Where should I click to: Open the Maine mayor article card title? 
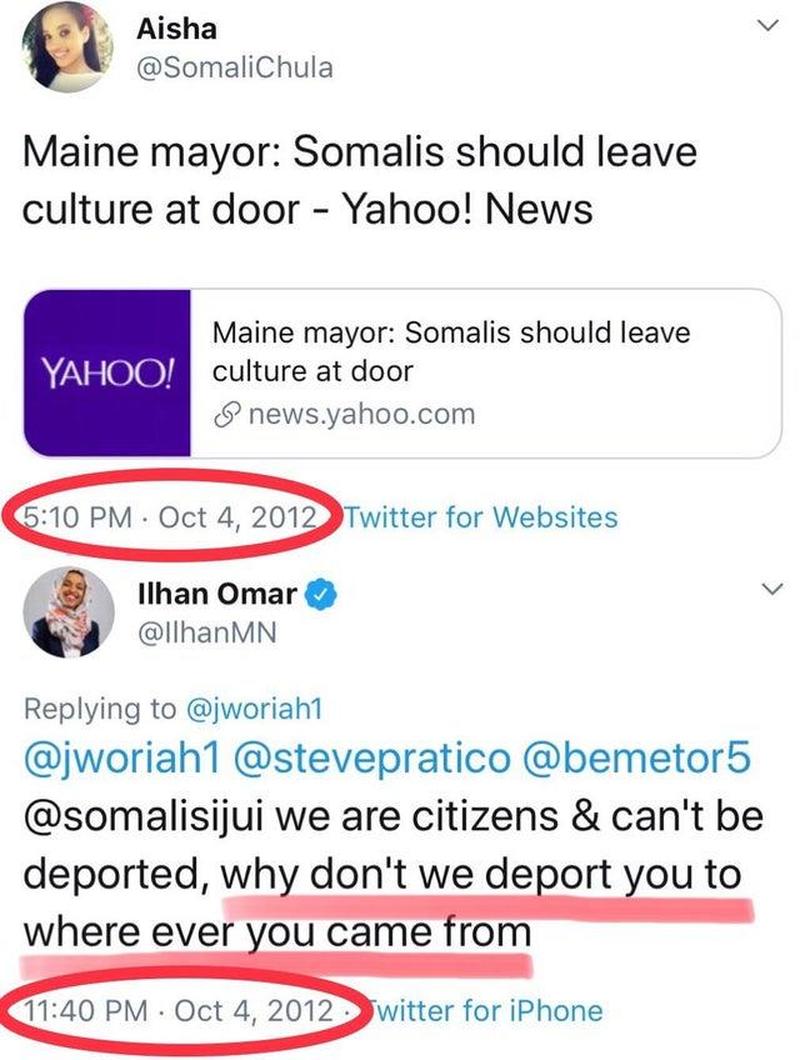click(x=451, y=352)
